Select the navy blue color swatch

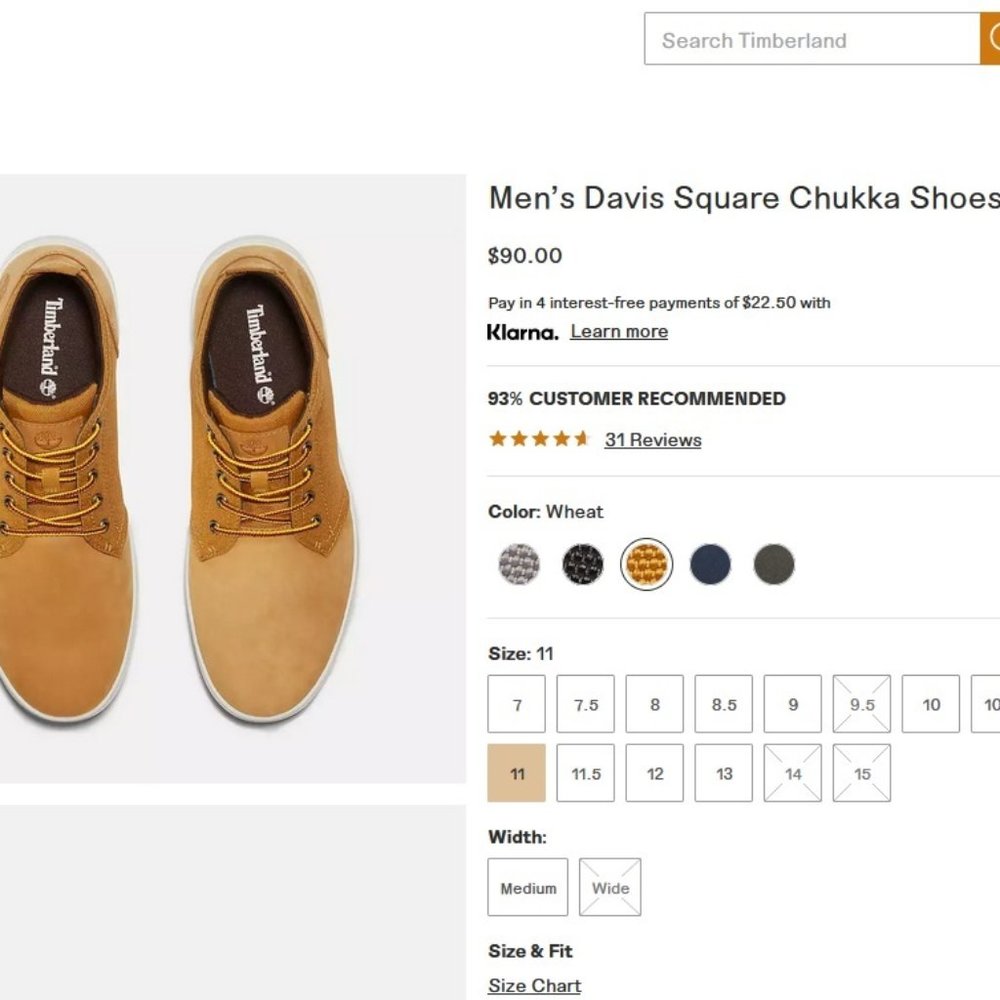pos(710,563)
